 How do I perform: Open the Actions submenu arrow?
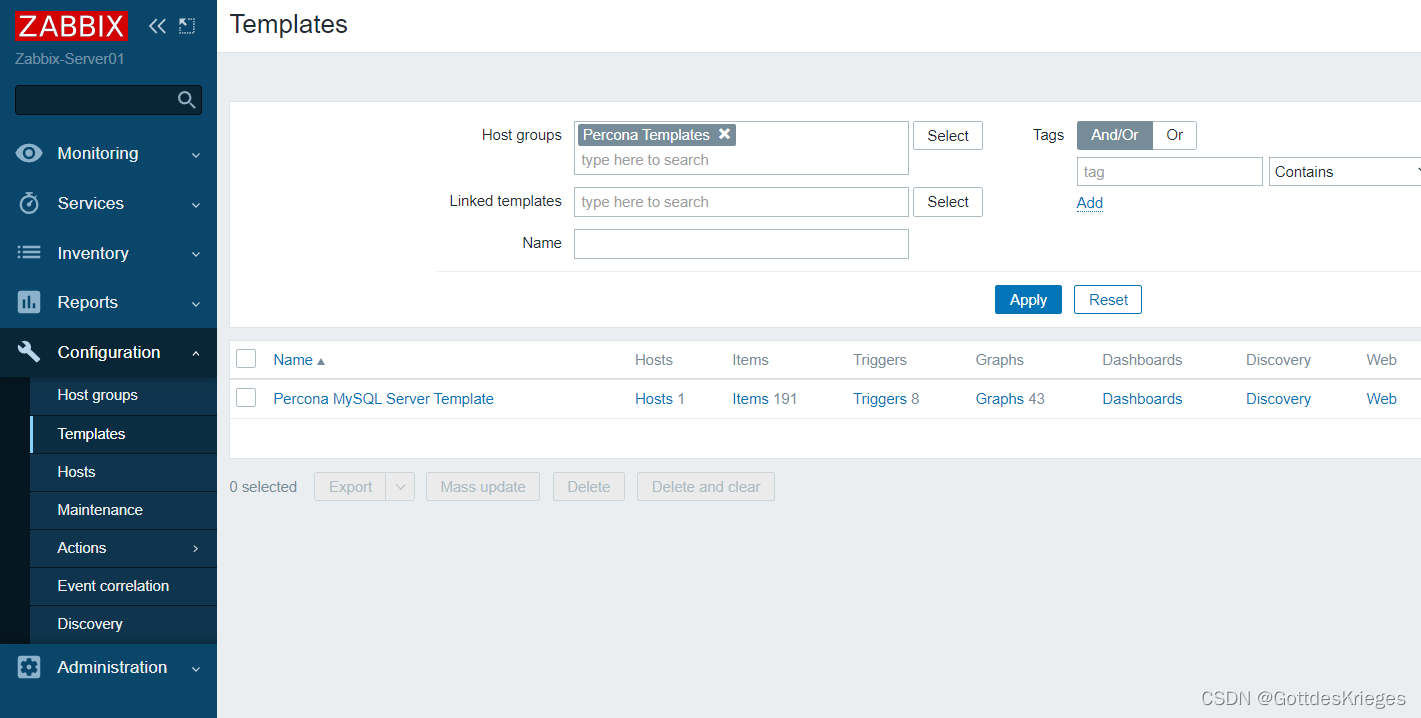point(196,549)
